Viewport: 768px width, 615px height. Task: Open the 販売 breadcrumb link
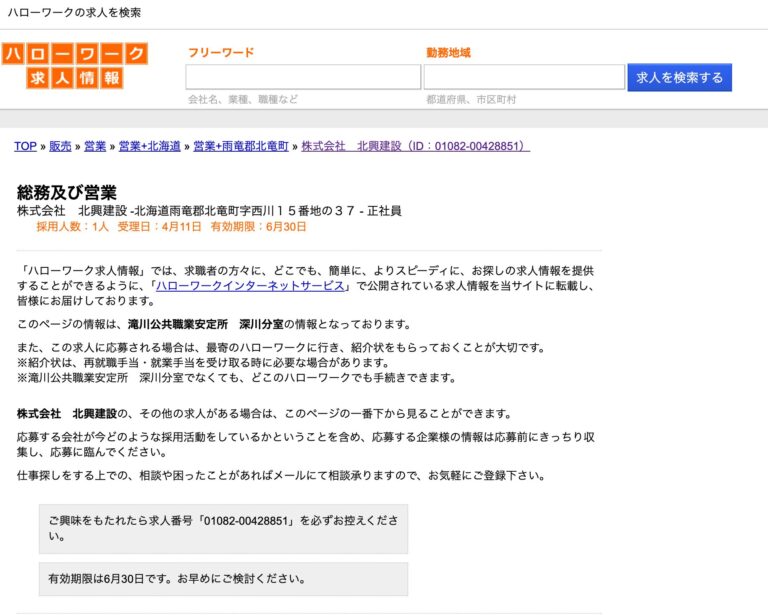(60, 146)
